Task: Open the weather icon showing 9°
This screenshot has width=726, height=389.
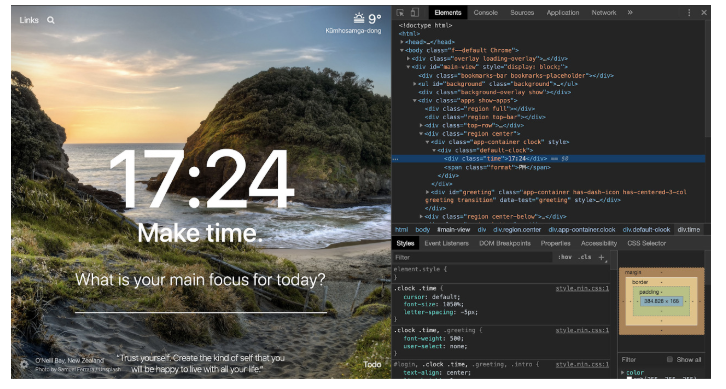Action: (x=359, y=18)
